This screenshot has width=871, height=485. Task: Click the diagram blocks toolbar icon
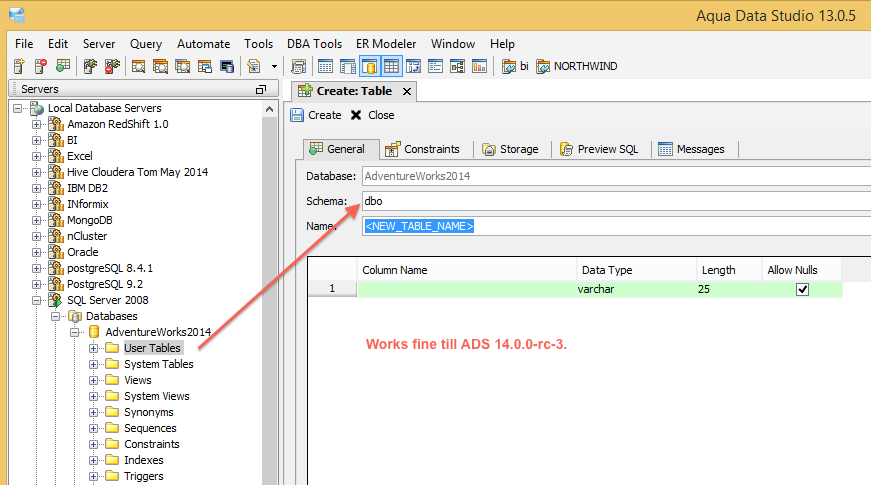coord(457,67)
